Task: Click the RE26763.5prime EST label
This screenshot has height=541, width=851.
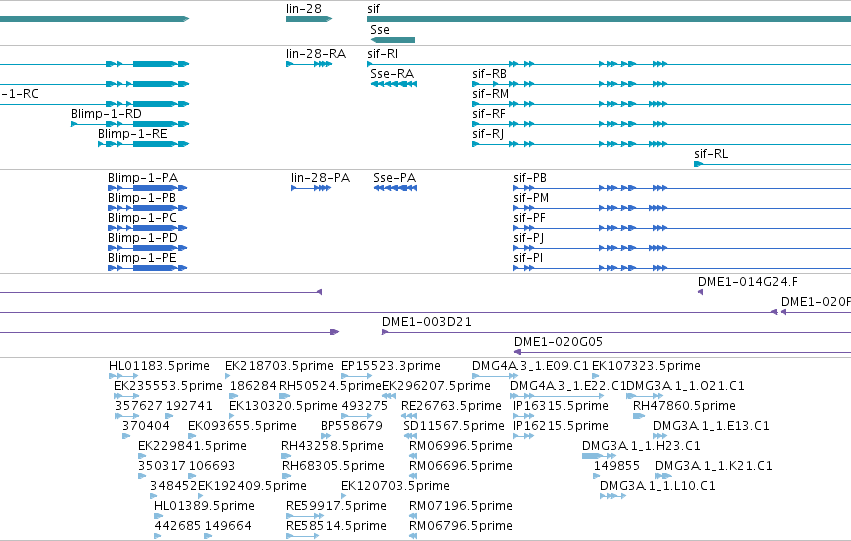Action: [452, 406]
